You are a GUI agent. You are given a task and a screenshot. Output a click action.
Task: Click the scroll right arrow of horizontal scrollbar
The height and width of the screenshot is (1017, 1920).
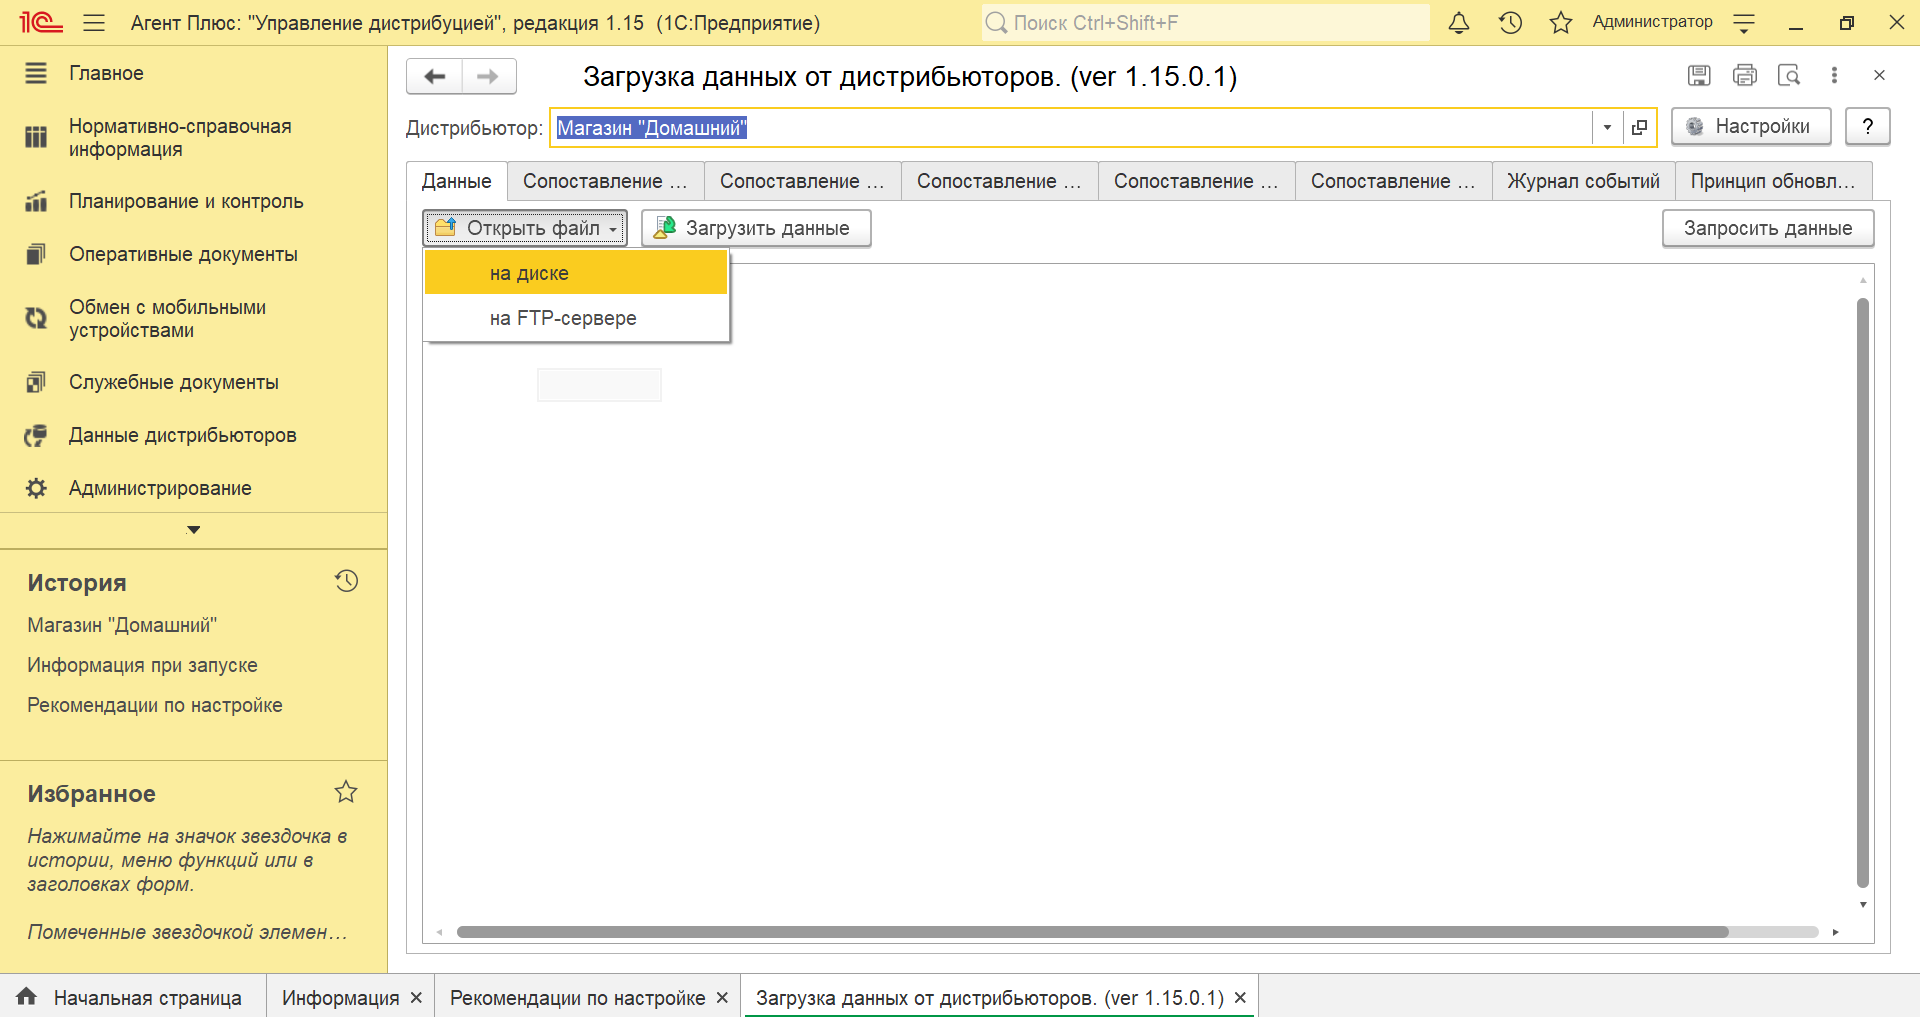coord(1836,932)
